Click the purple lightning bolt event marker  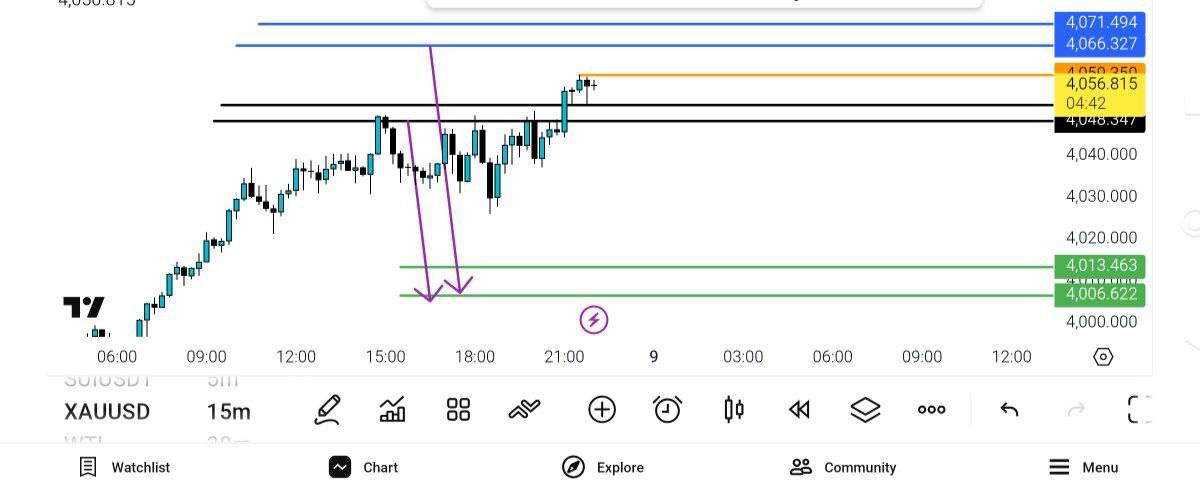(x=594, y=320)
